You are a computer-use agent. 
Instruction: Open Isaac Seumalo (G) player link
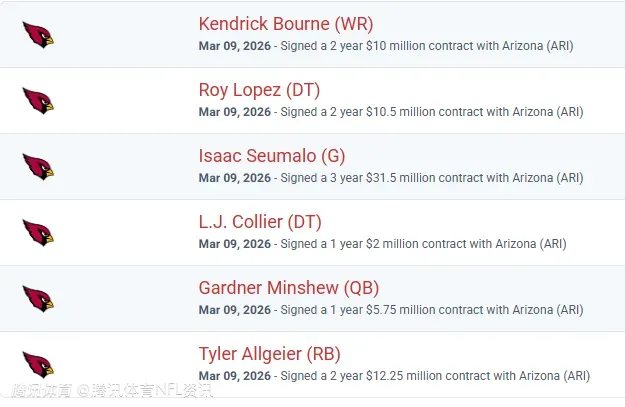point(272,156)
